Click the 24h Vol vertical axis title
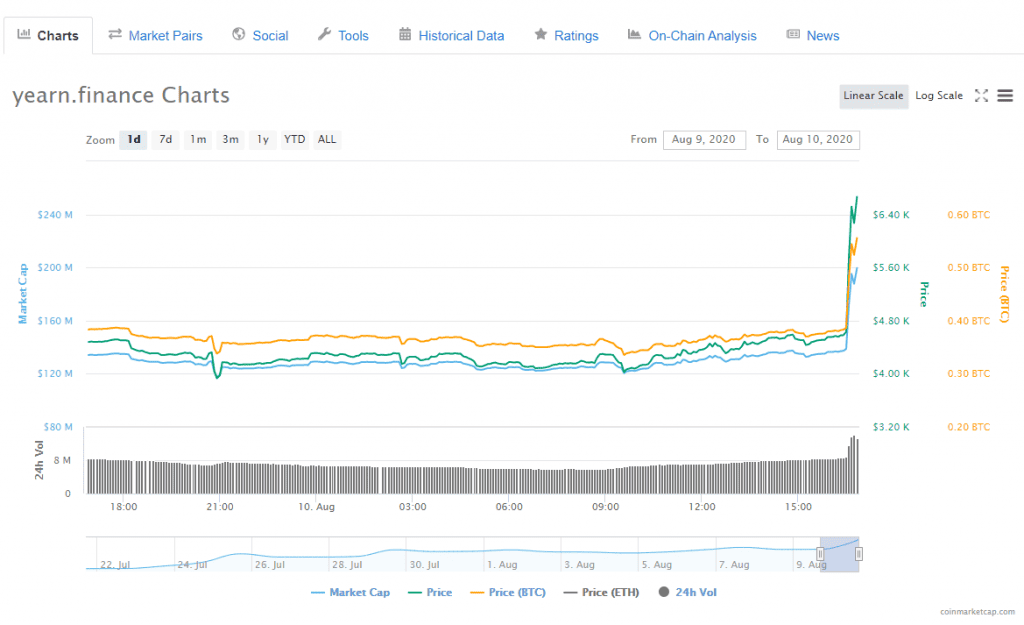This screenshot has height=625, width=1024. (x=39, y=460)
